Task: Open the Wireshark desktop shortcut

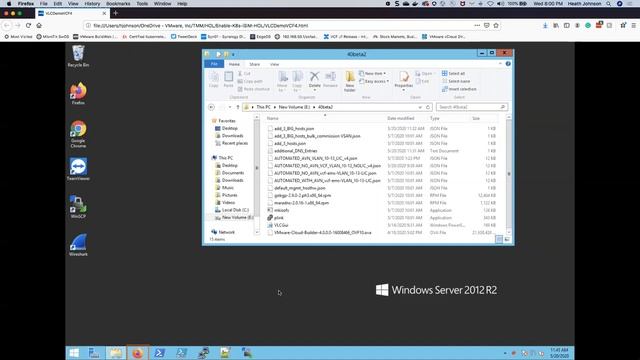Action: (x=78, y=245)
